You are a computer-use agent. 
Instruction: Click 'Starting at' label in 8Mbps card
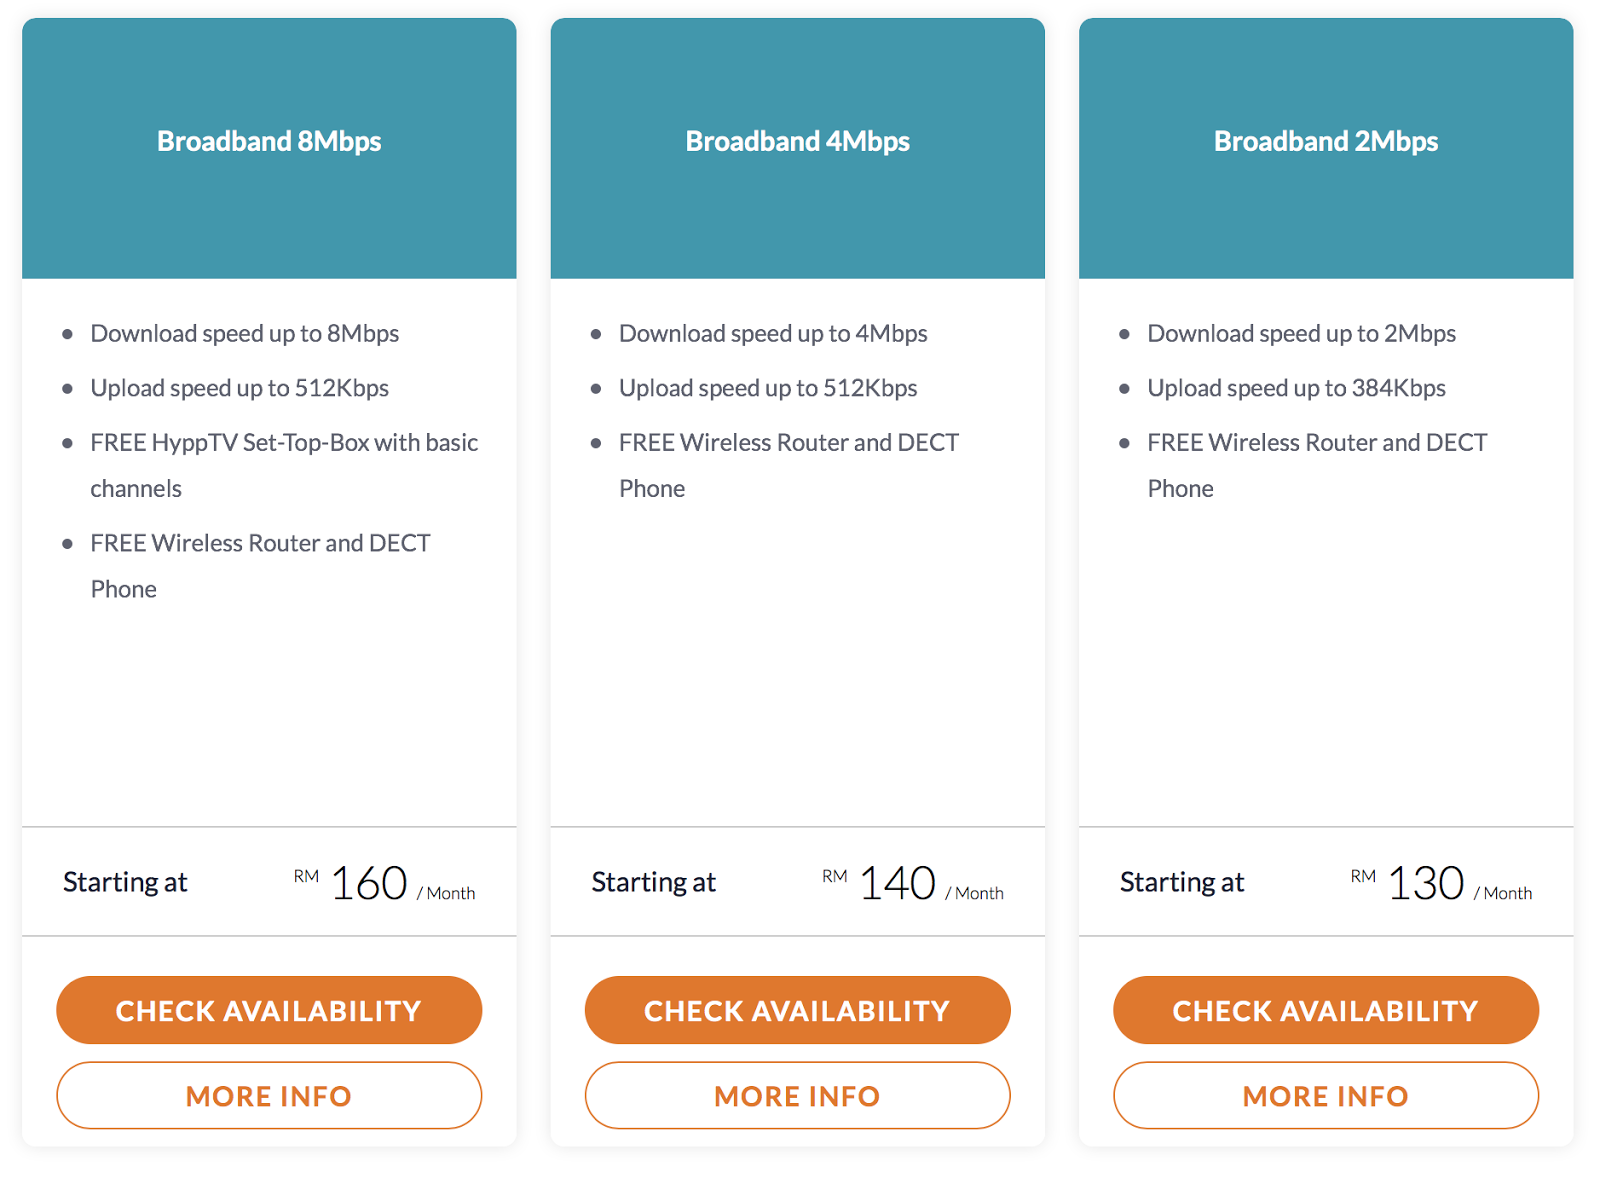pos(125,882)
